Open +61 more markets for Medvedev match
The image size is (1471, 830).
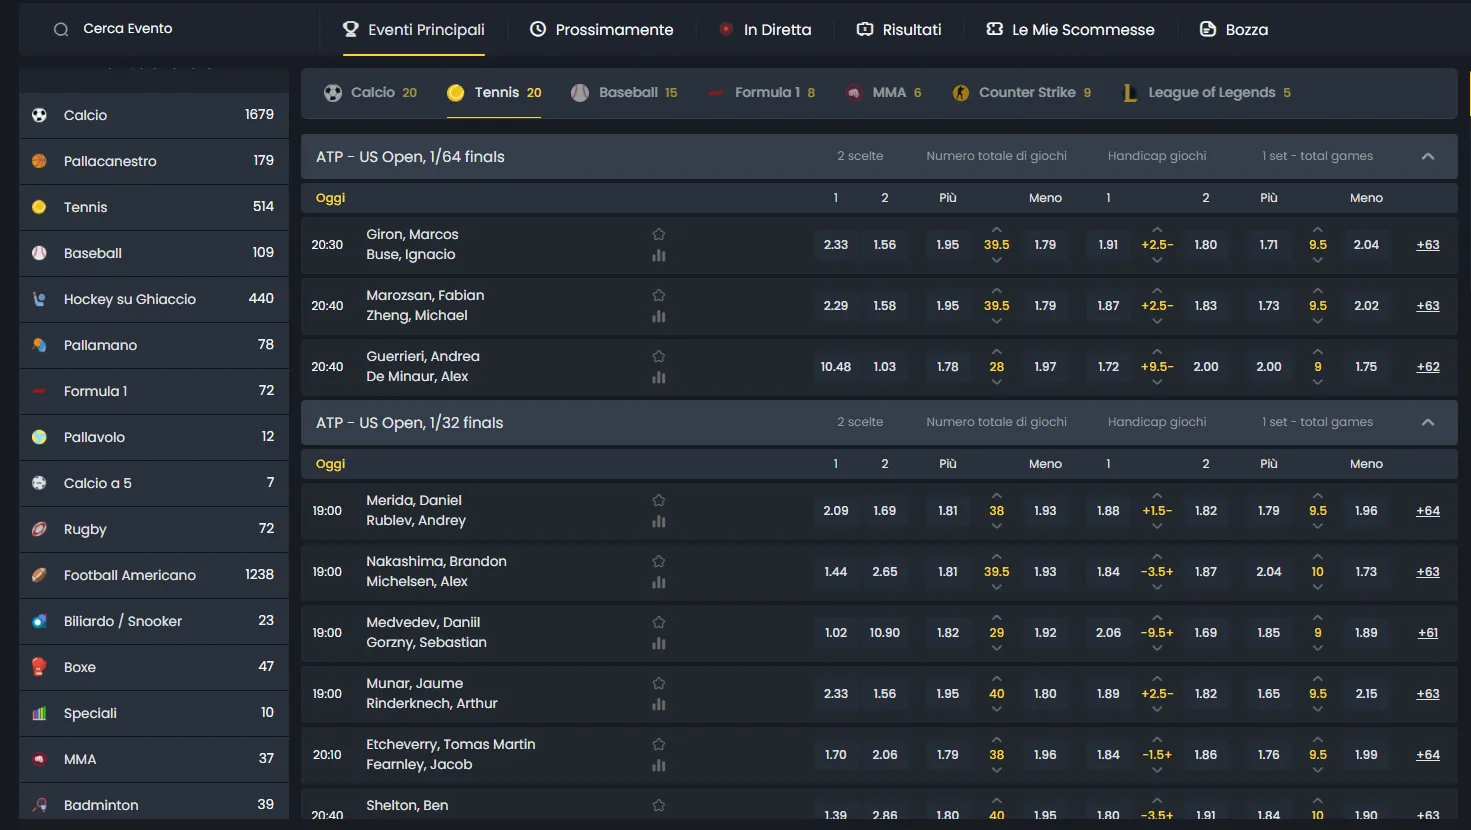1427,633
